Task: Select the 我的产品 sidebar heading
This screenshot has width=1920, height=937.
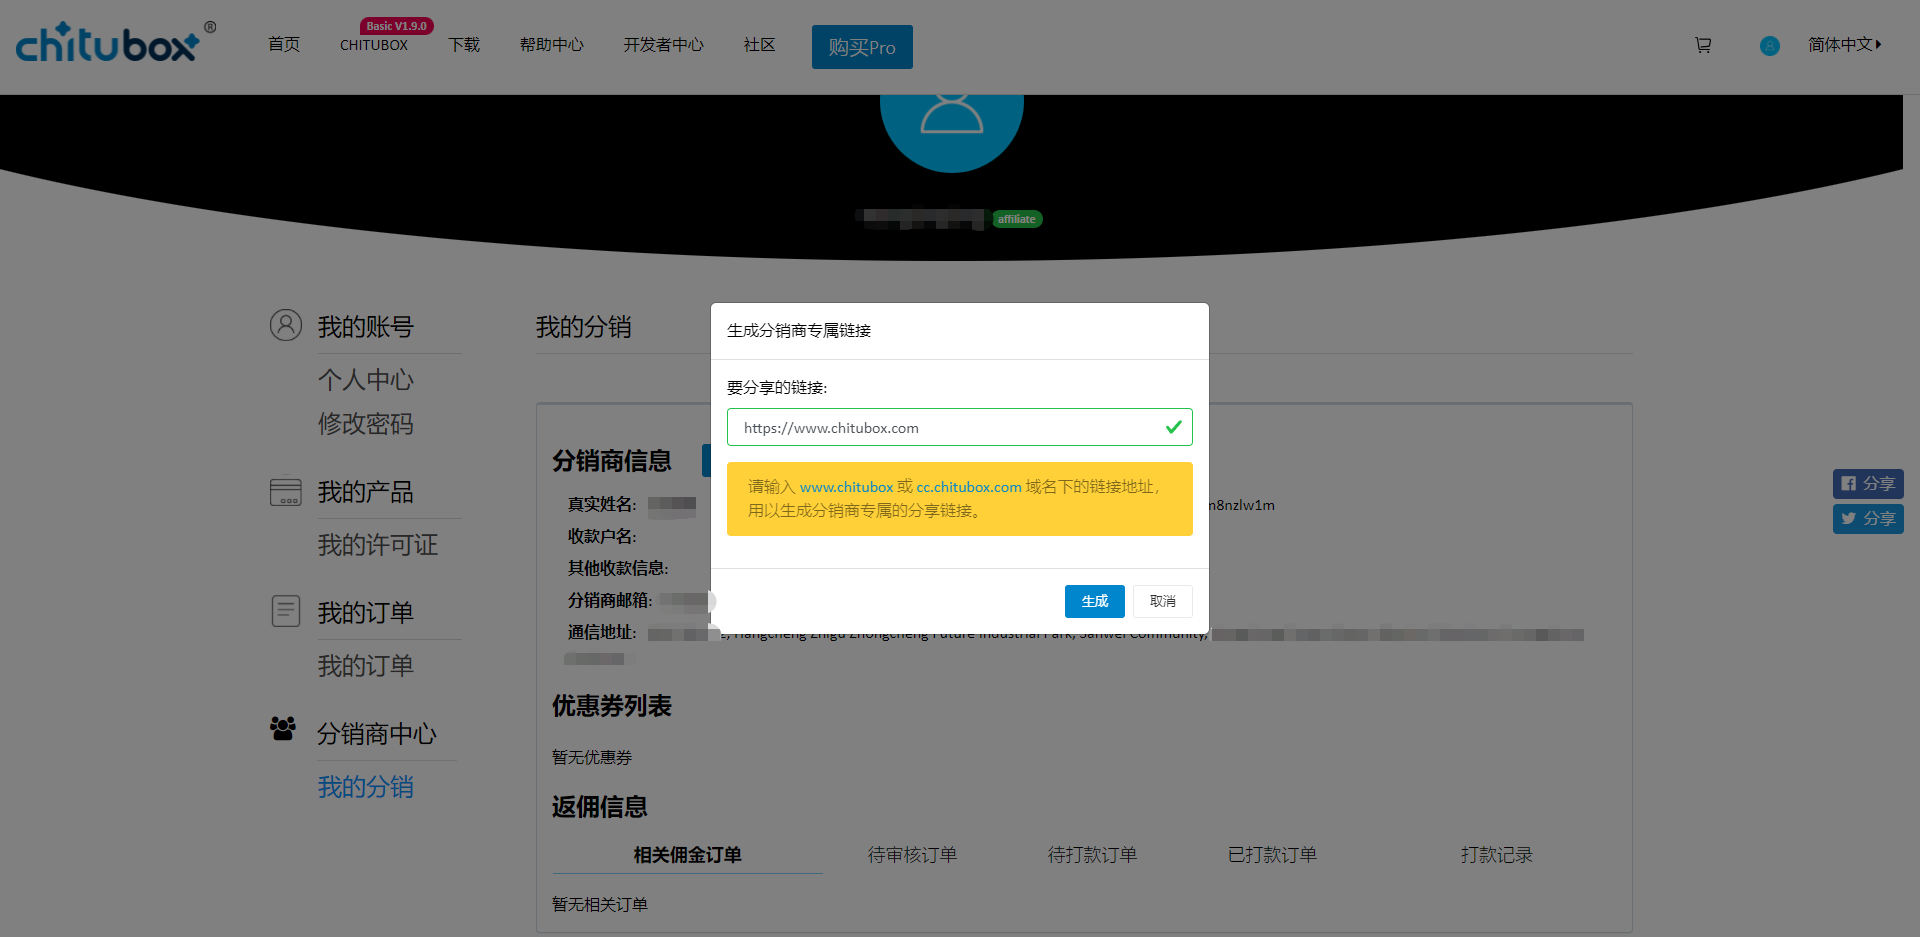Action: click(366, 492)
